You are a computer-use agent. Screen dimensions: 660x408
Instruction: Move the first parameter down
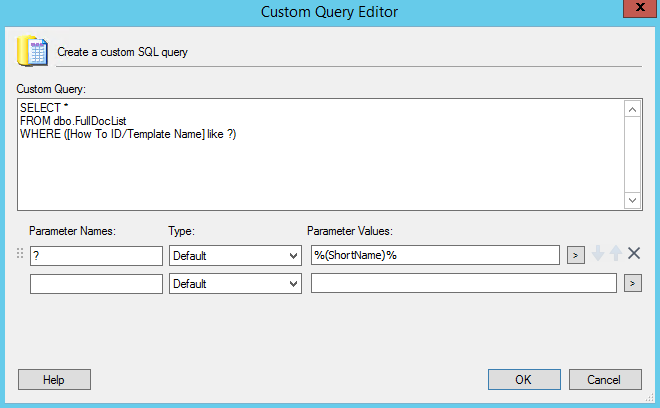coord(598,255)
